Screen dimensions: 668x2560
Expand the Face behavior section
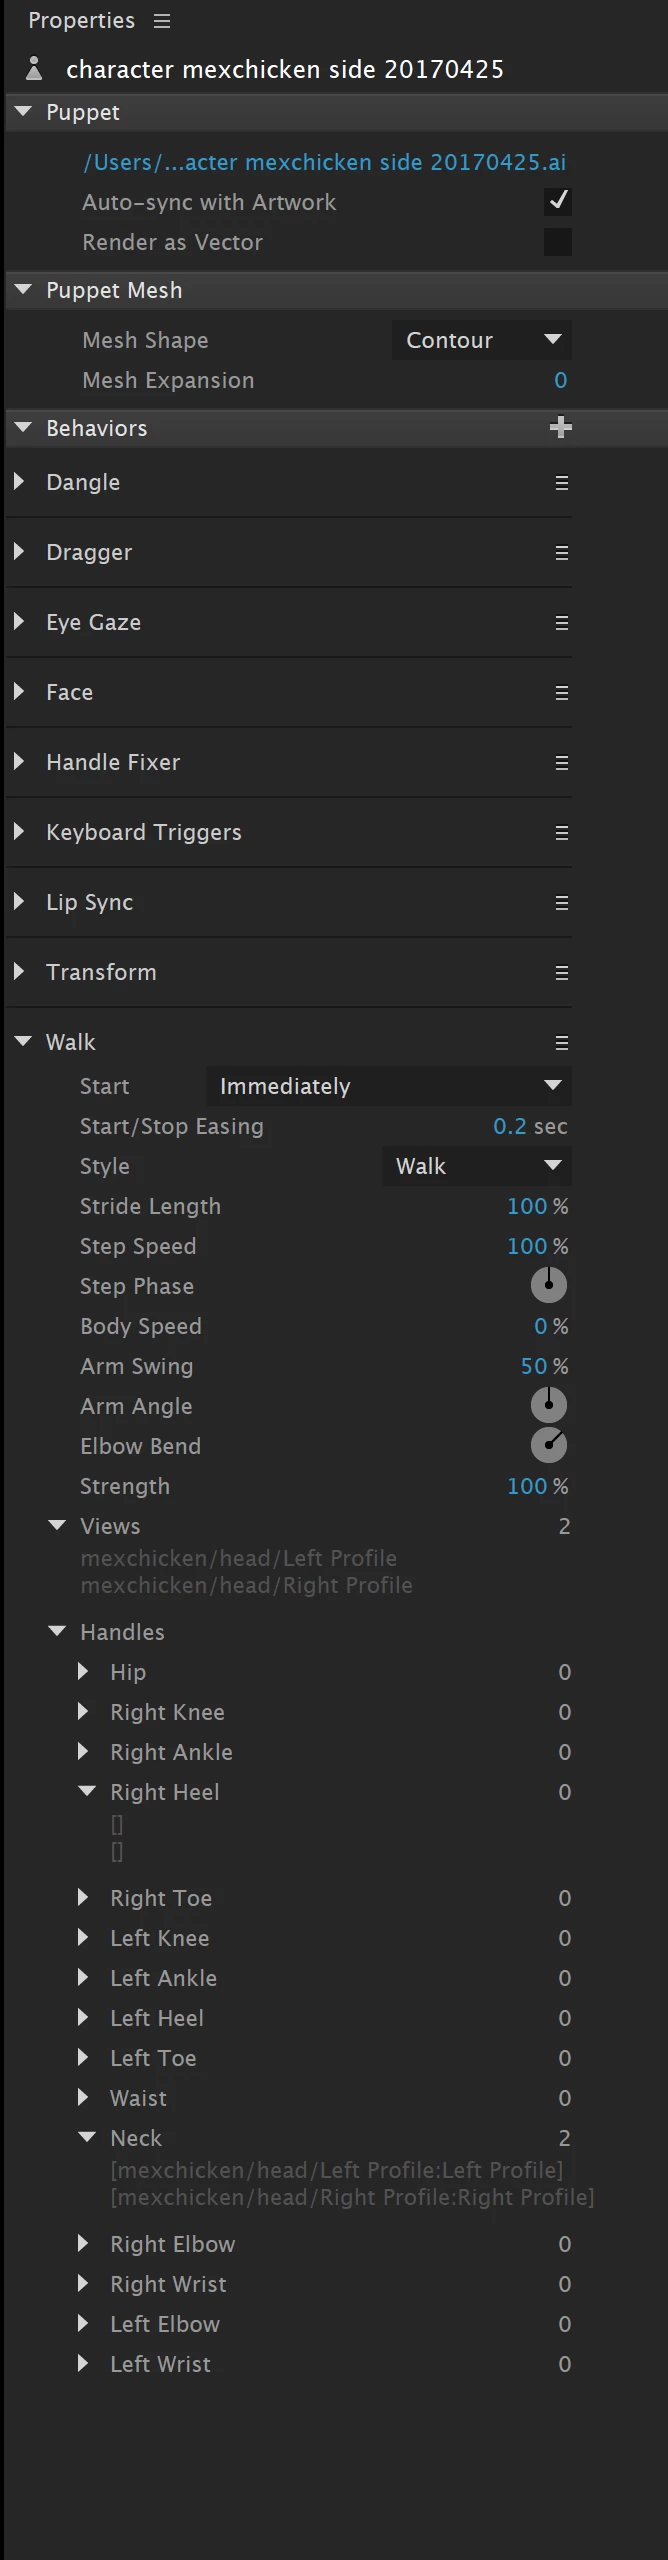click(x=19, y=692)
